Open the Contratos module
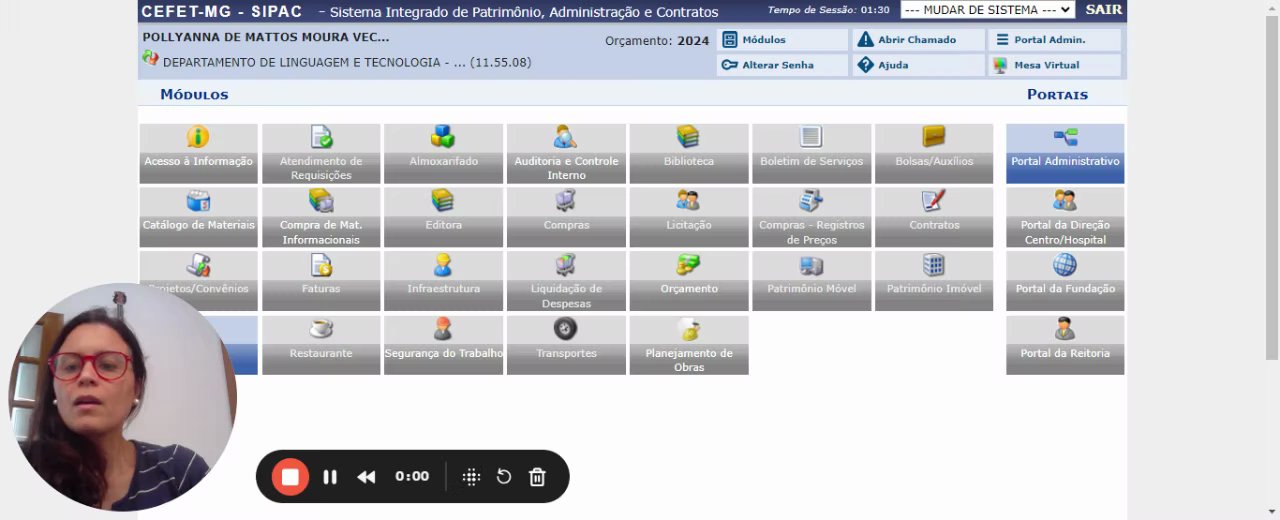 point(934,217)
